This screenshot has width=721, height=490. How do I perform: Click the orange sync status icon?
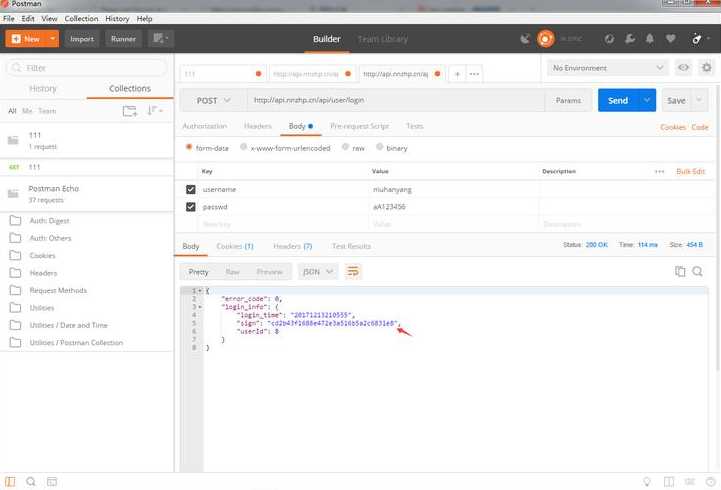pos(545,39)
